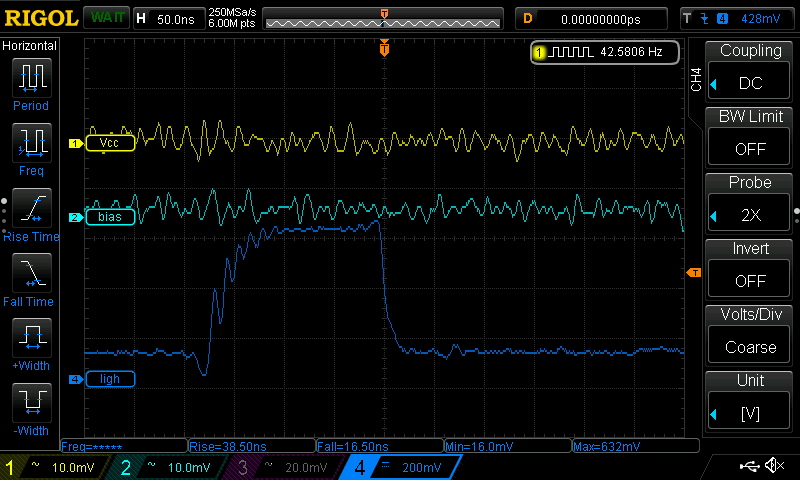Click the muted speaker icon

774,466
